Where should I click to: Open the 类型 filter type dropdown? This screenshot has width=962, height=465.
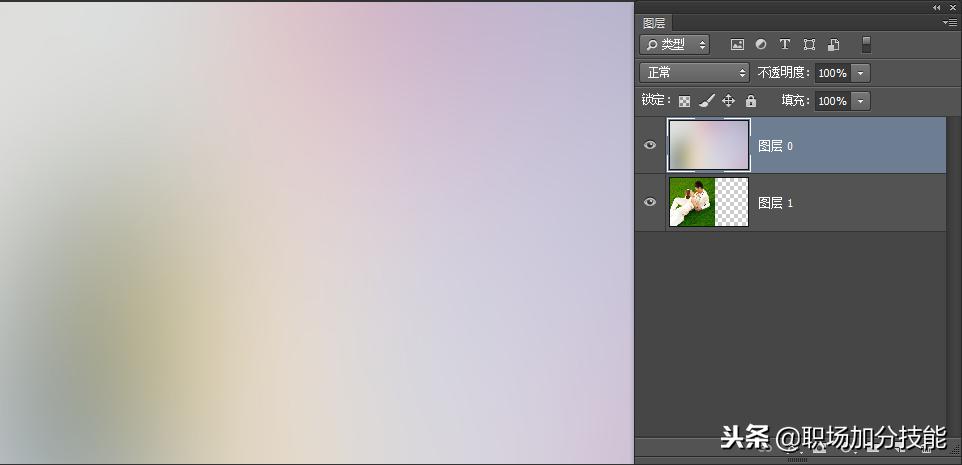[x=675, y=44]
